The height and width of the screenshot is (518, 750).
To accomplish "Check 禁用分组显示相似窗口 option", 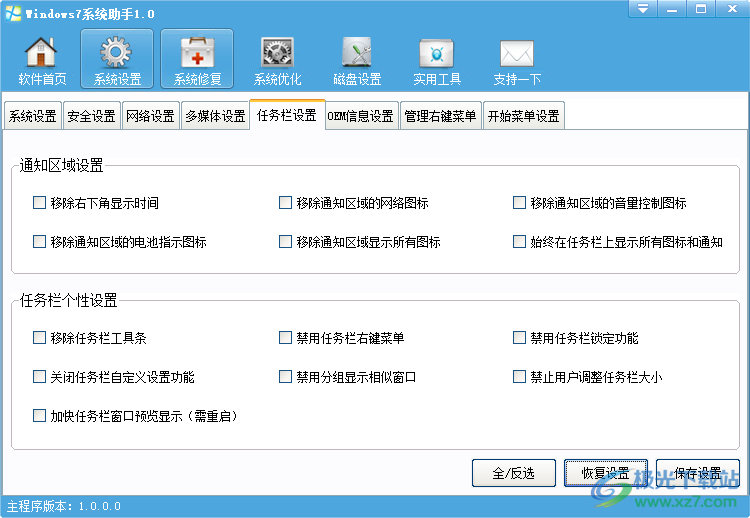I will pos(347,377).
